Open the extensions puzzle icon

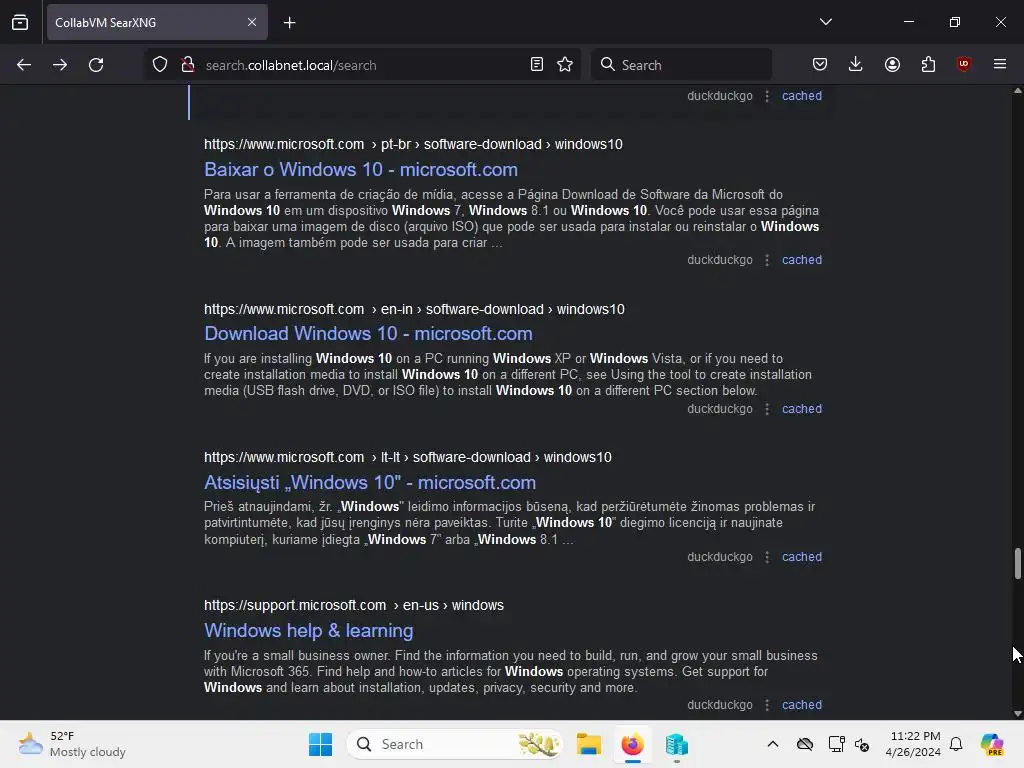tap(928, 65)
